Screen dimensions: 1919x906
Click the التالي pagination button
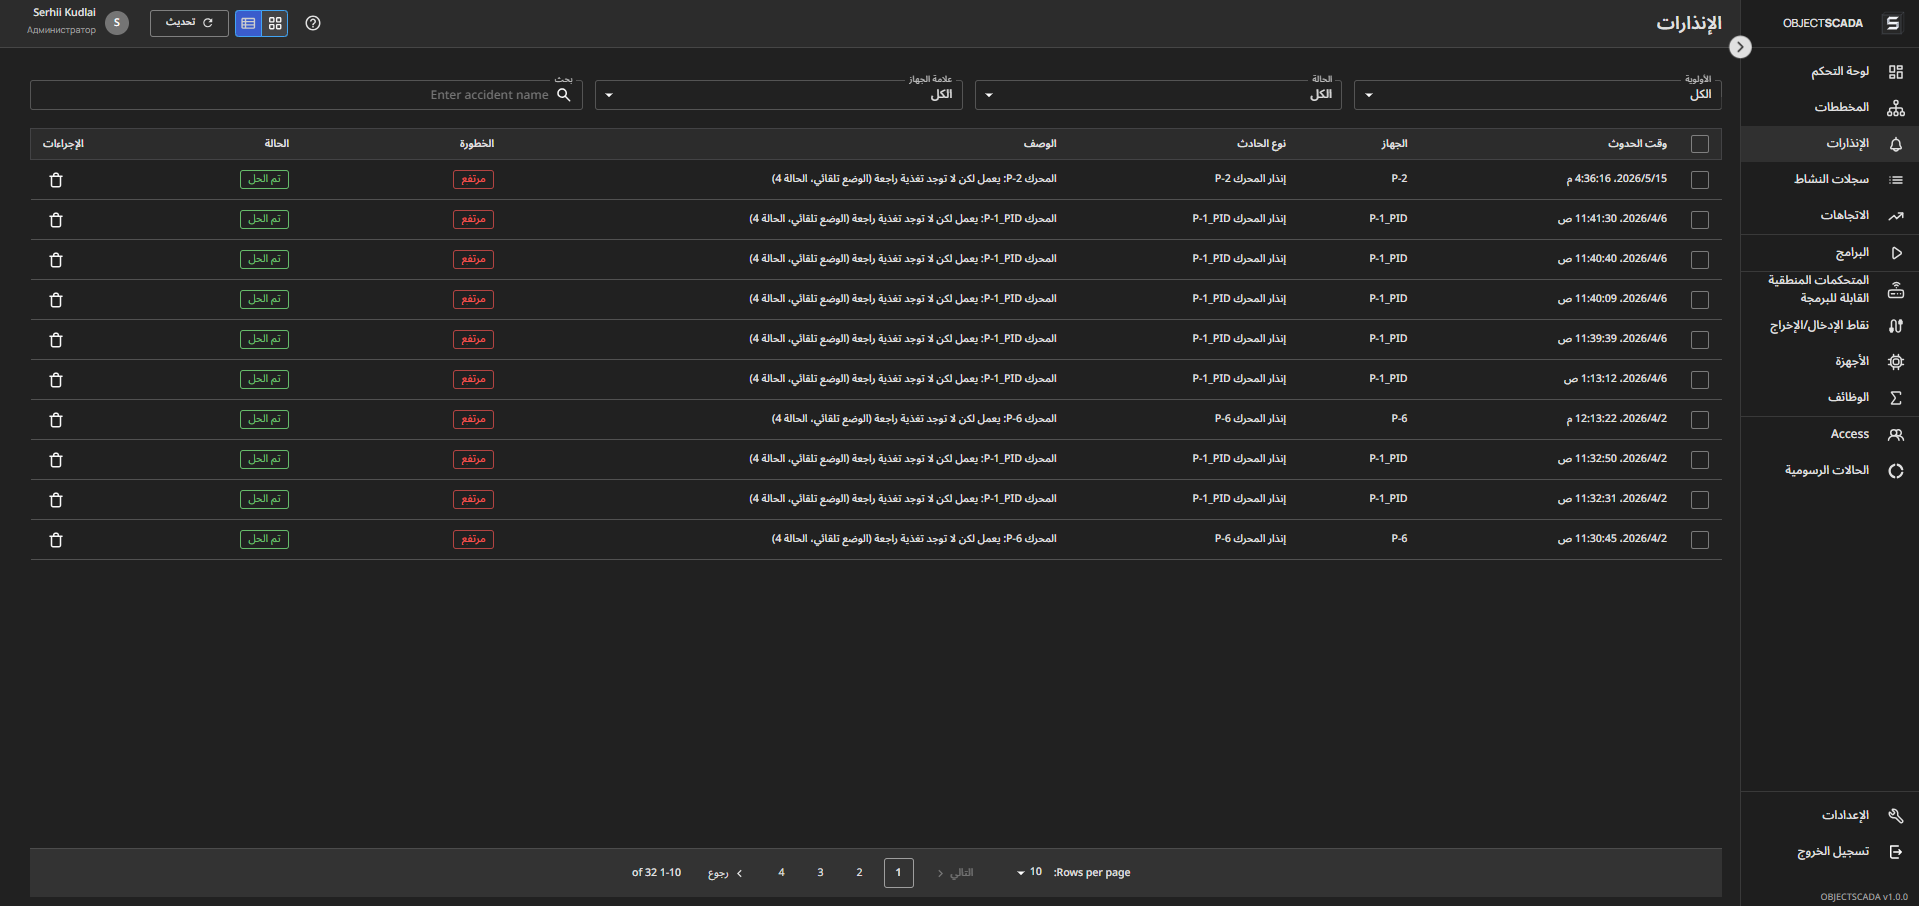(955, 873)
